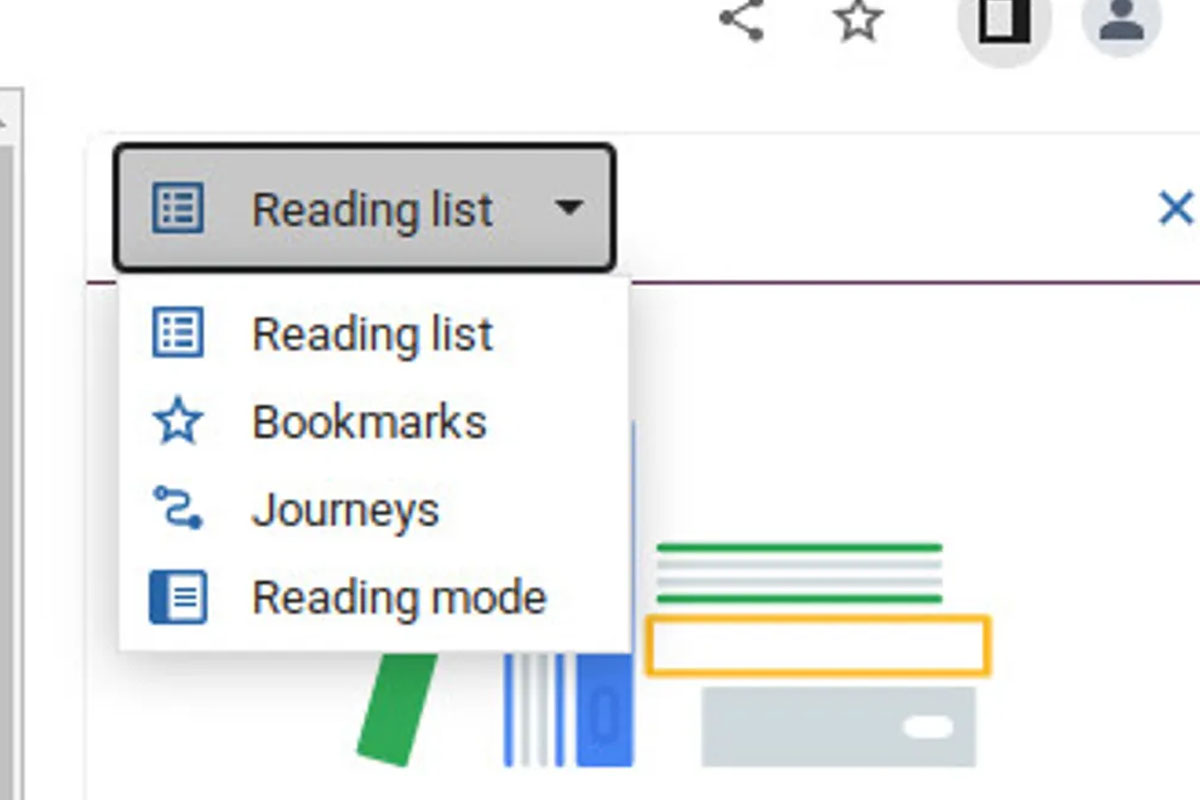The image size is (1200, 800).
Task: Click the bookmark star icon in the toolbar
Action: (x=858, y=22)
